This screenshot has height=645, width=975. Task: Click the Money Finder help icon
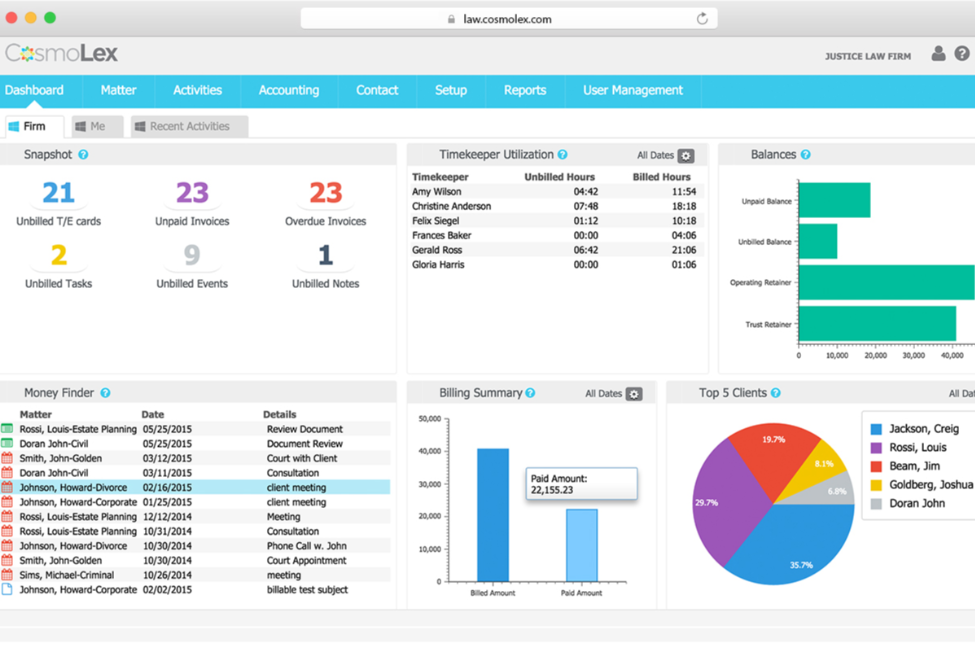click(106, 392)
